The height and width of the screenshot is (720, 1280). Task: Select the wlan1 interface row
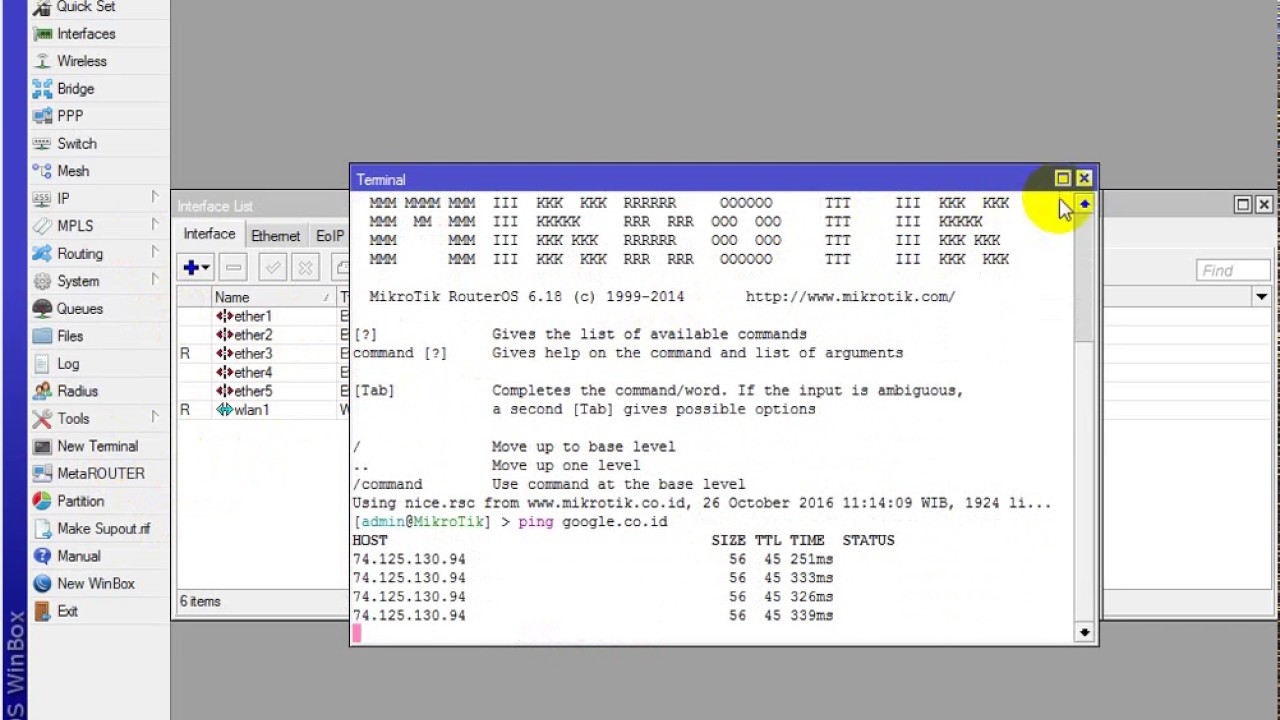[263, 410]
